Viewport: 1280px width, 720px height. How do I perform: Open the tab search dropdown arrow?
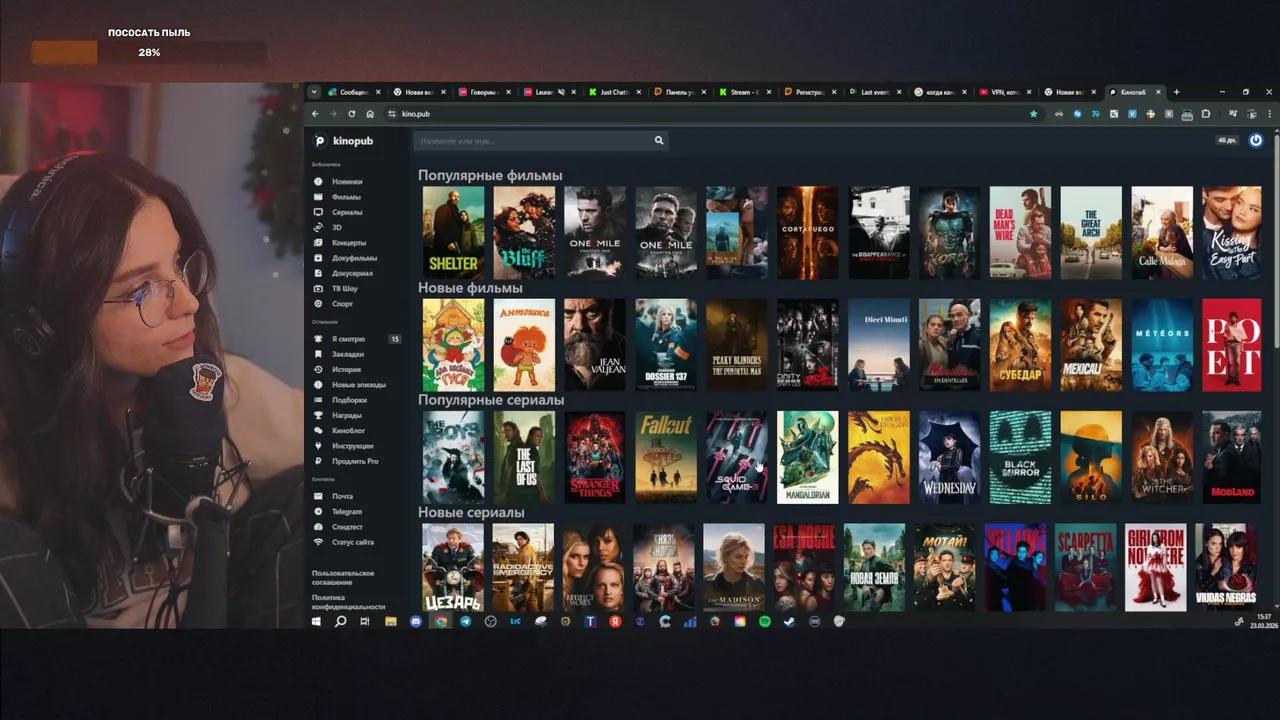[x=314, y=92]
